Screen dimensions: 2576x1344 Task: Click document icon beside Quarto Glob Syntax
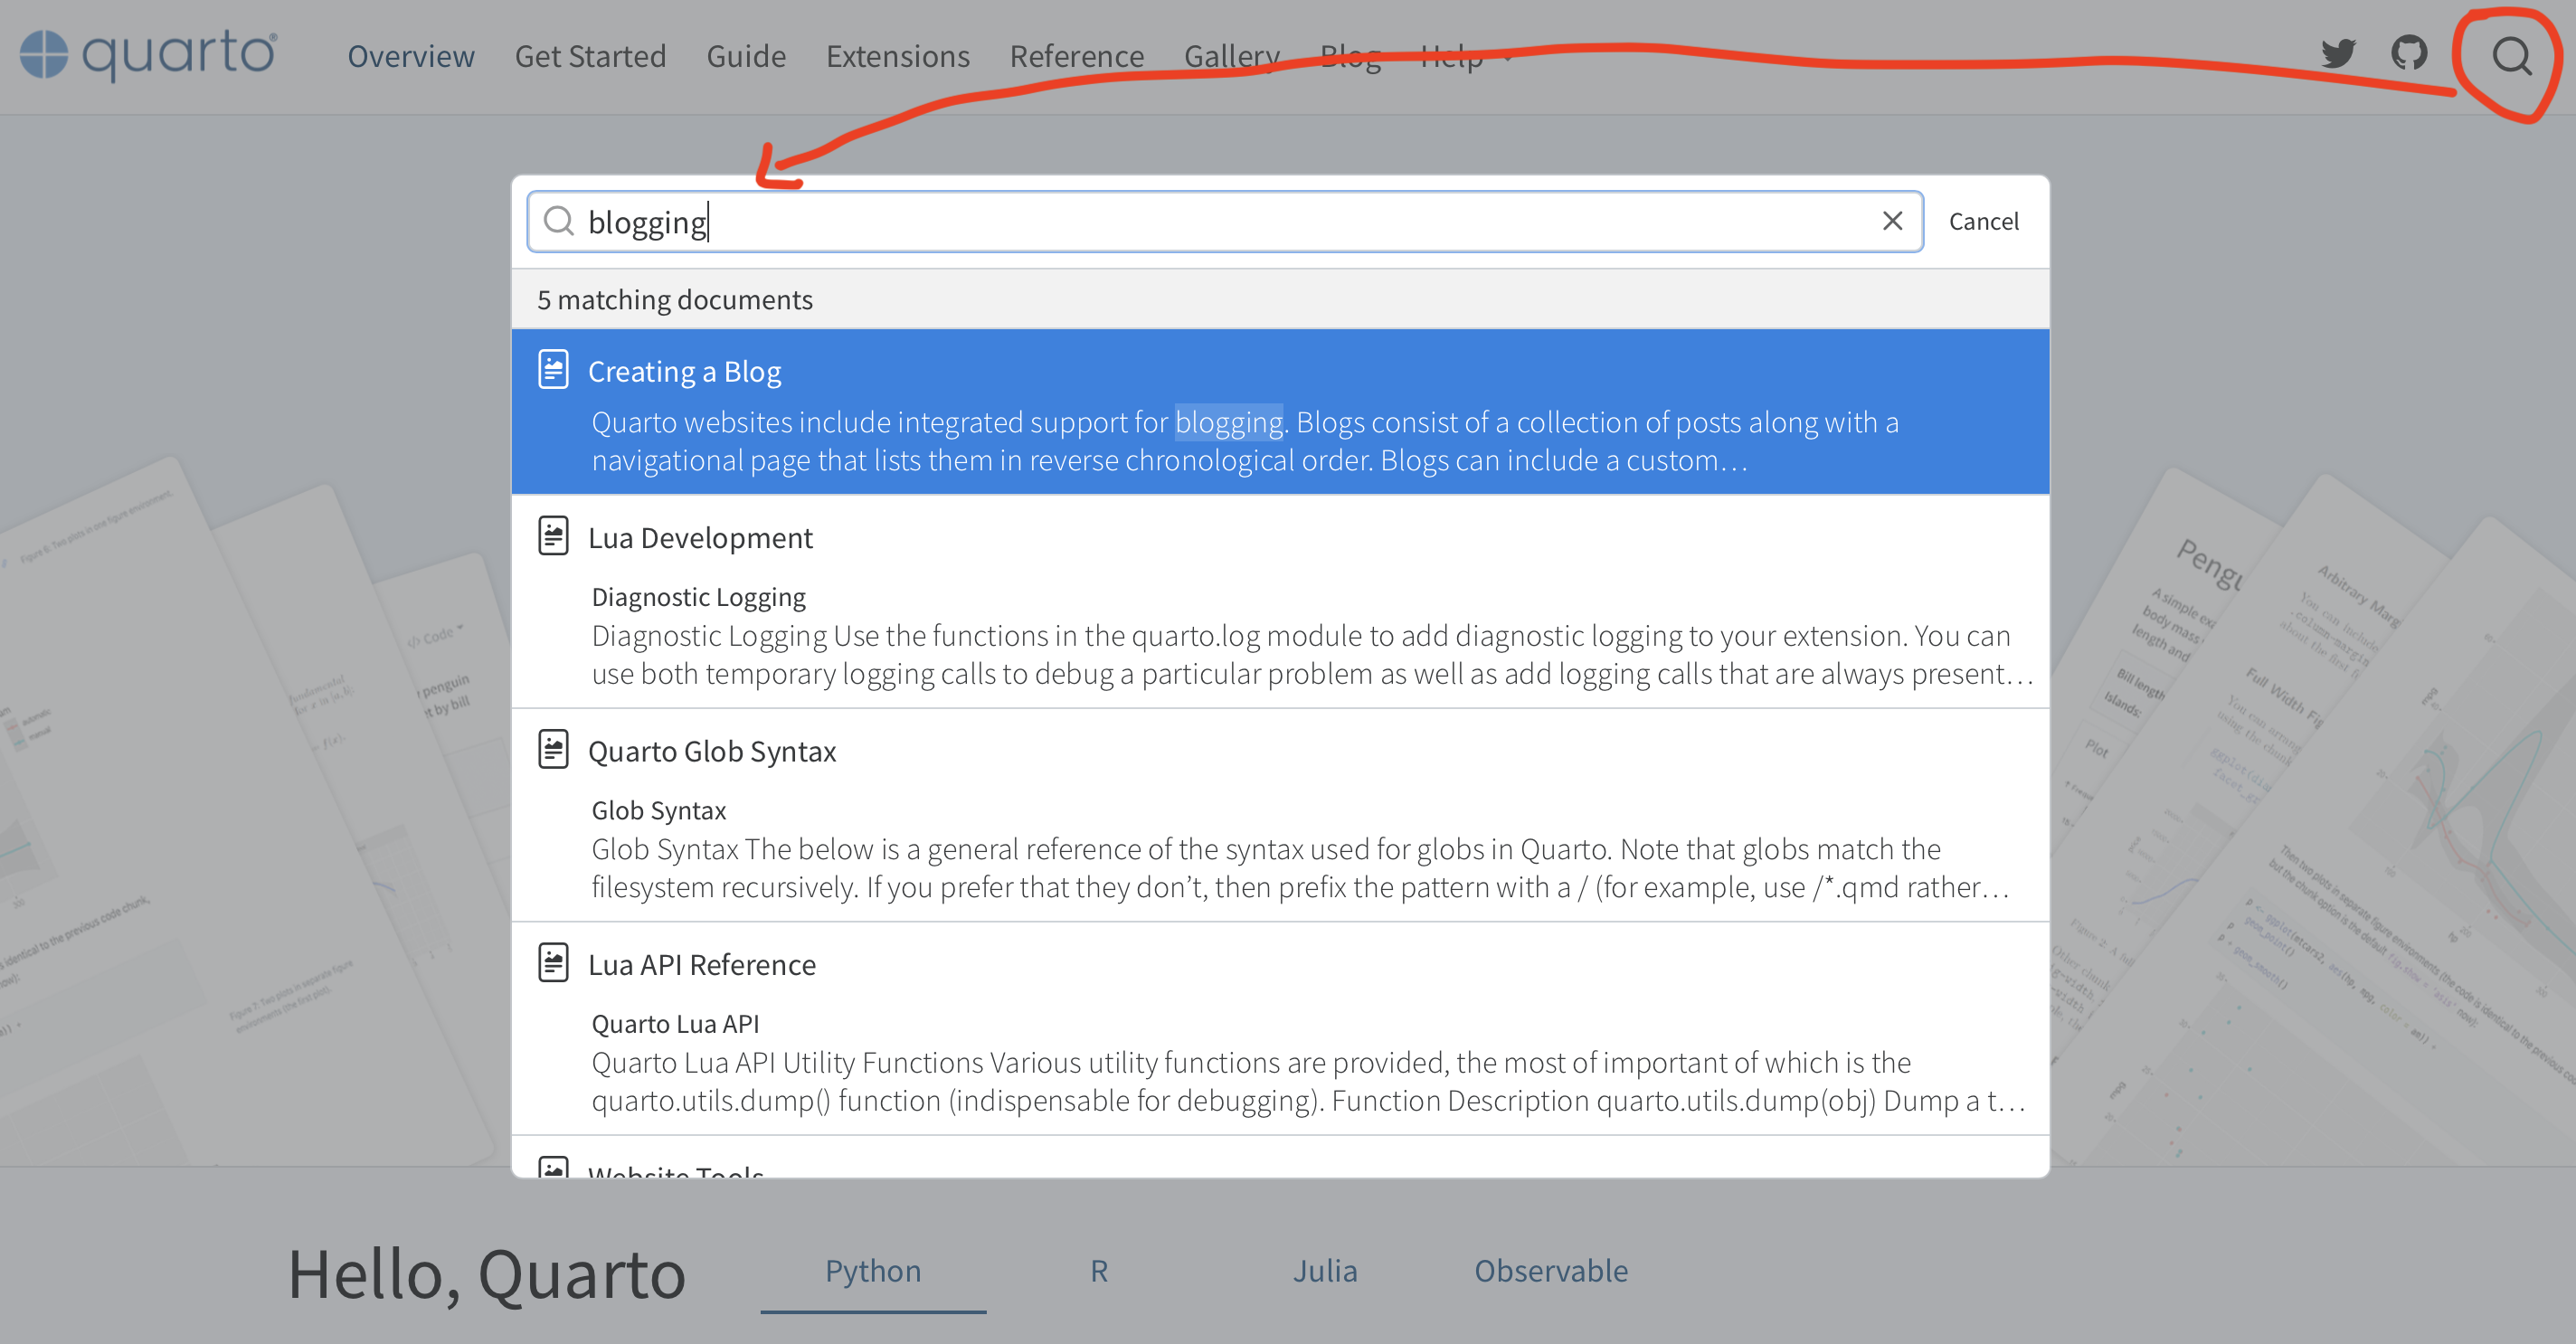pos(553,749)
